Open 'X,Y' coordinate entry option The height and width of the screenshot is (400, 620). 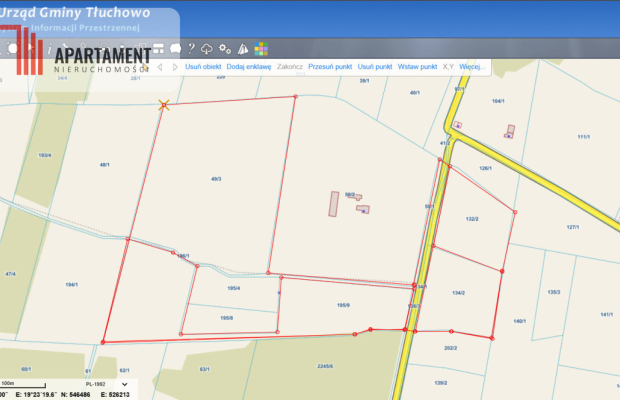[x=448, y=67]
